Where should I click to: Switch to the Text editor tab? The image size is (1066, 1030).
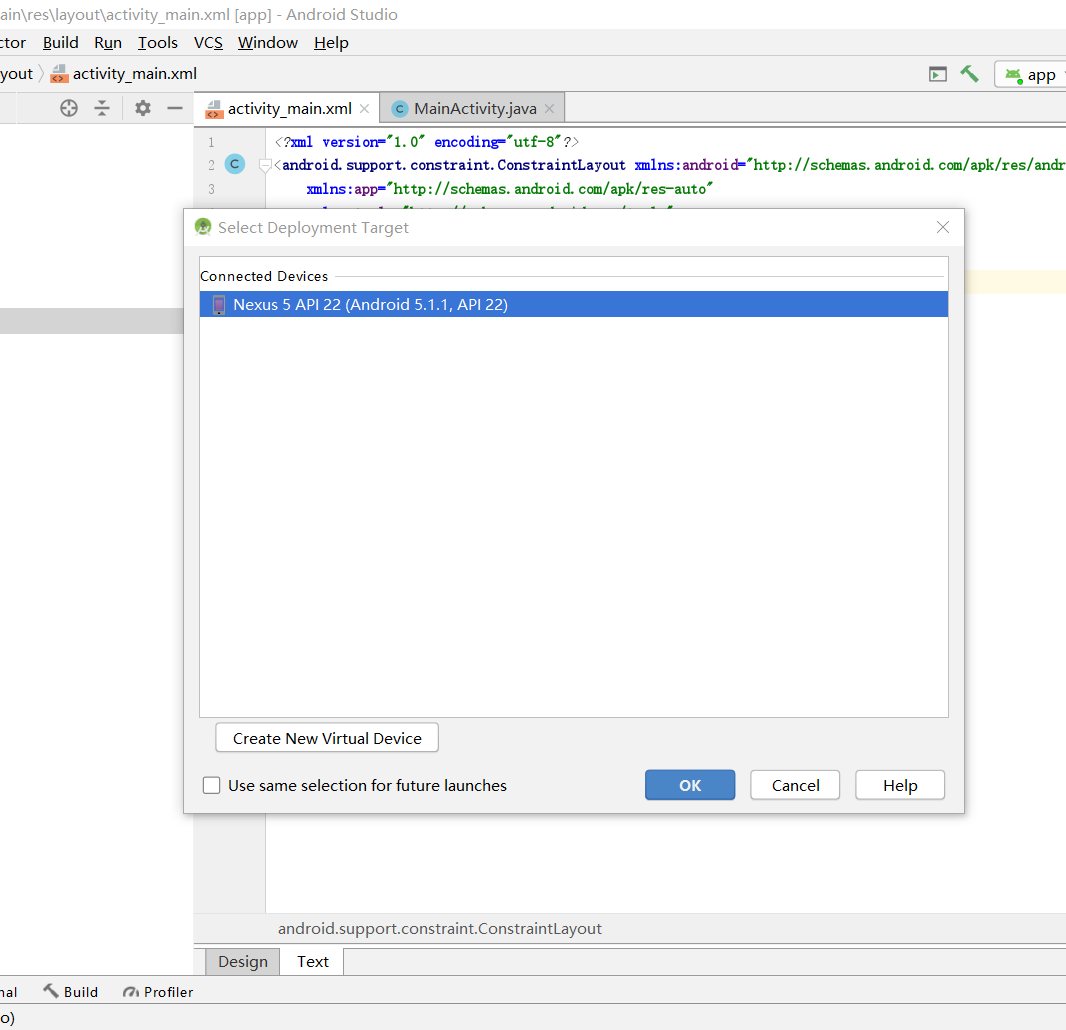[x=313, y=961]
